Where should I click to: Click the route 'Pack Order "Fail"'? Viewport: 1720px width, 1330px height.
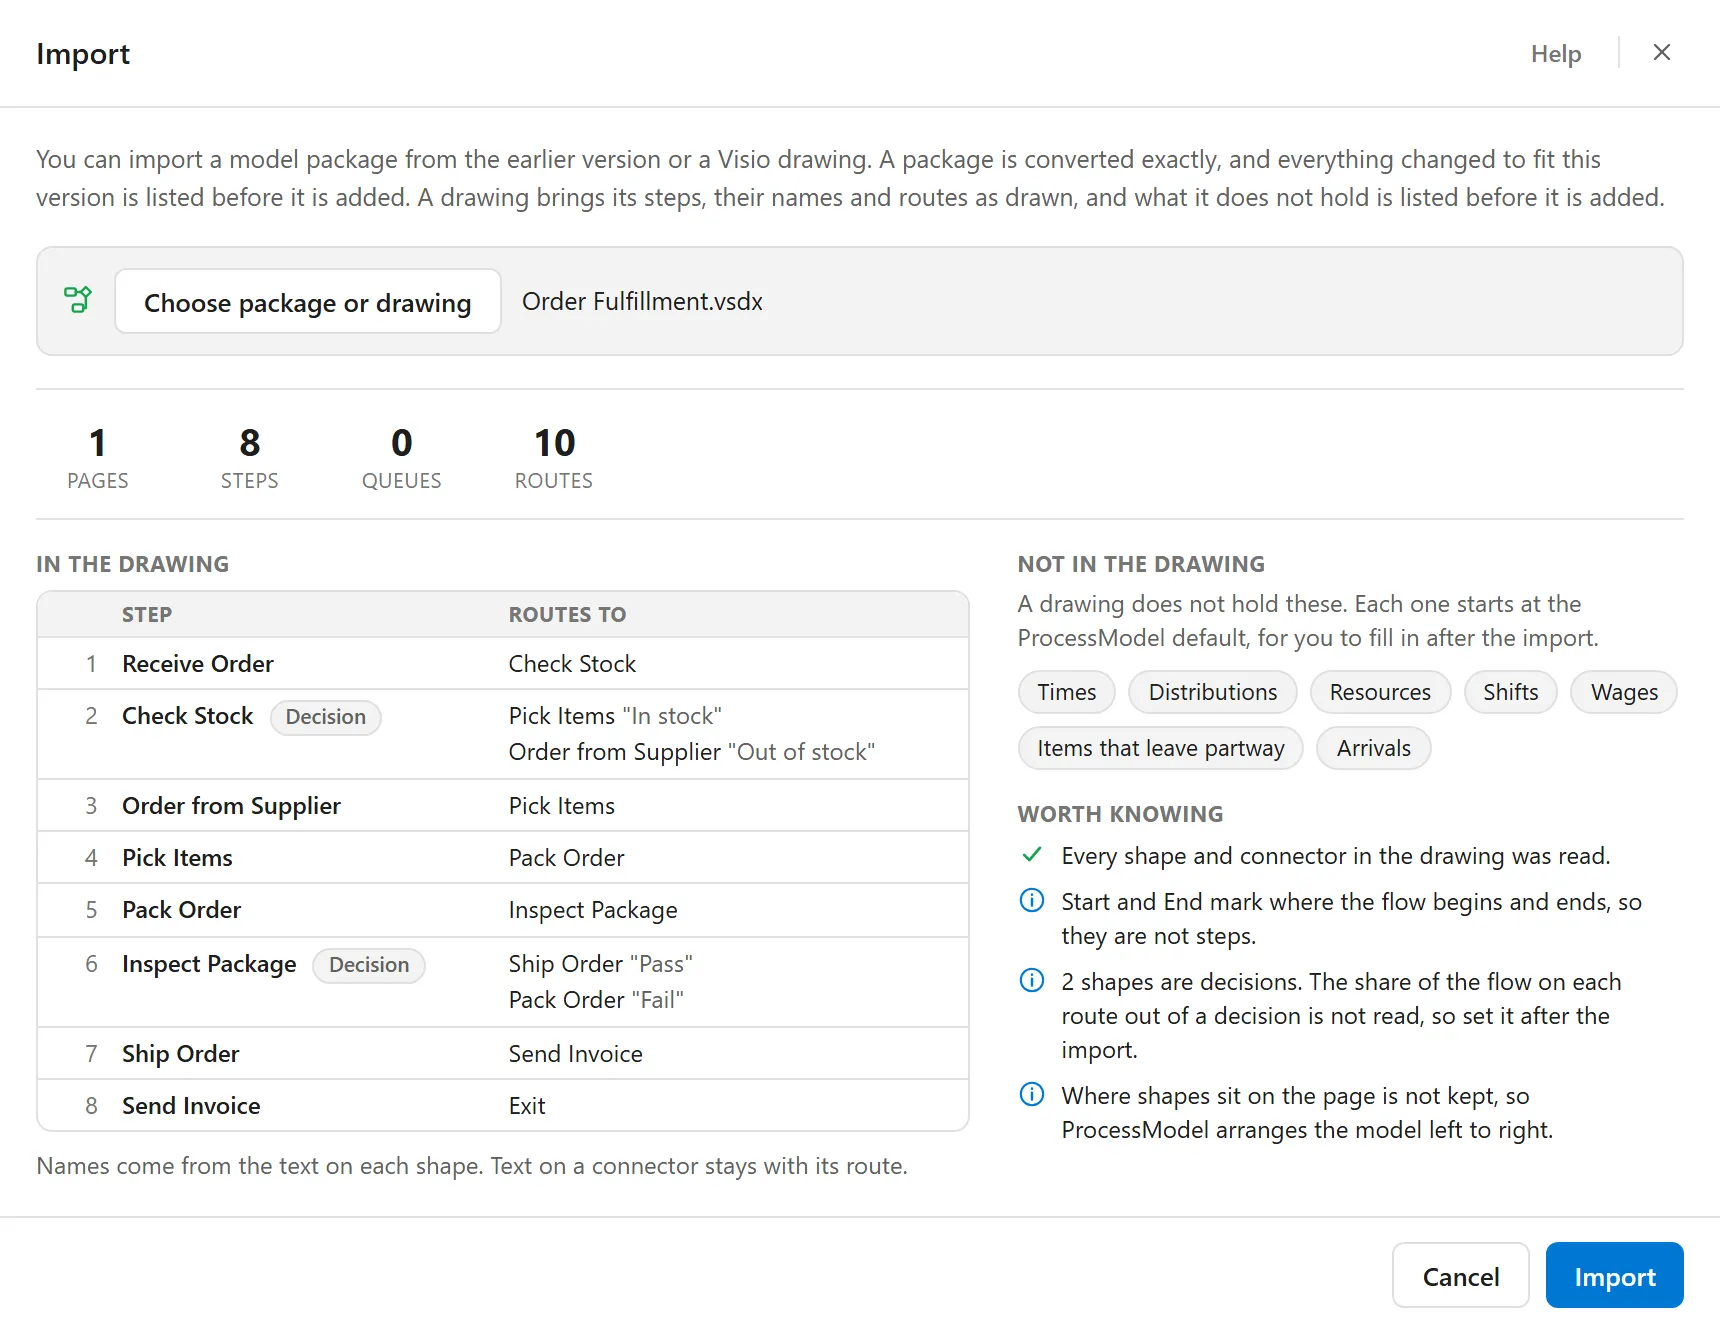point(596,1000)
